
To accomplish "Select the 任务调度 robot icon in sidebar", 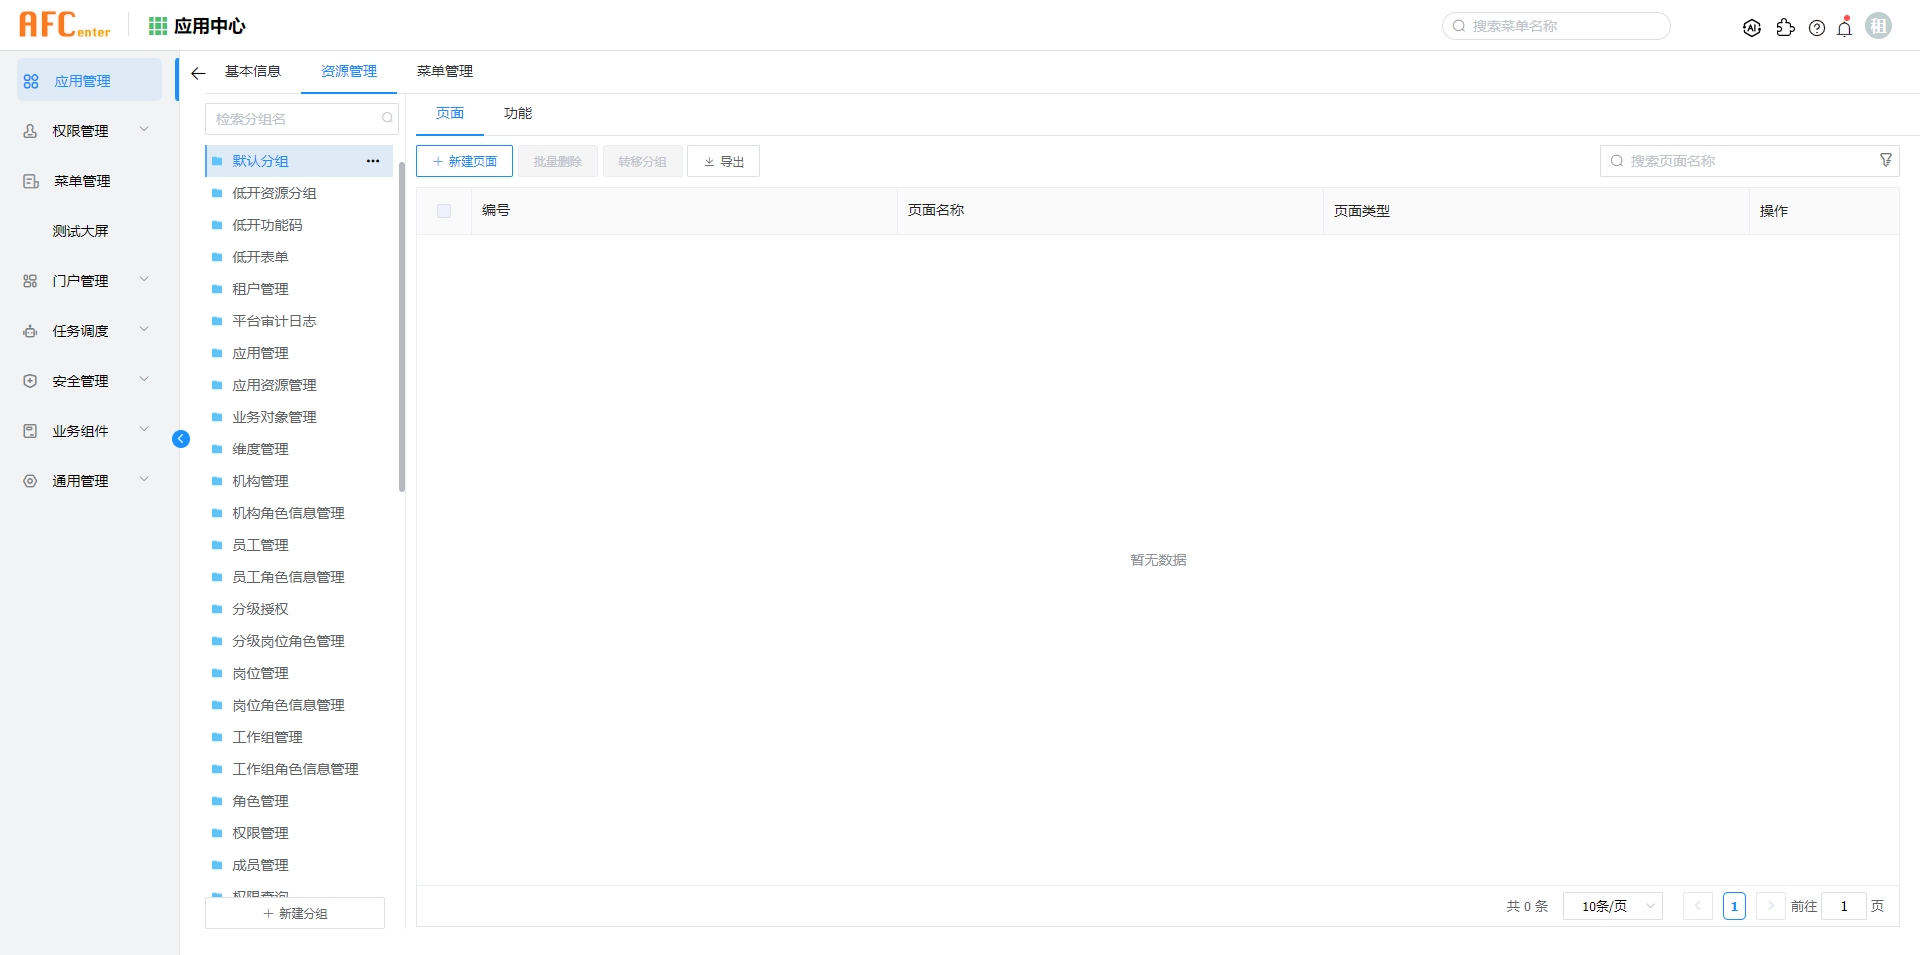I will point(28,330).
